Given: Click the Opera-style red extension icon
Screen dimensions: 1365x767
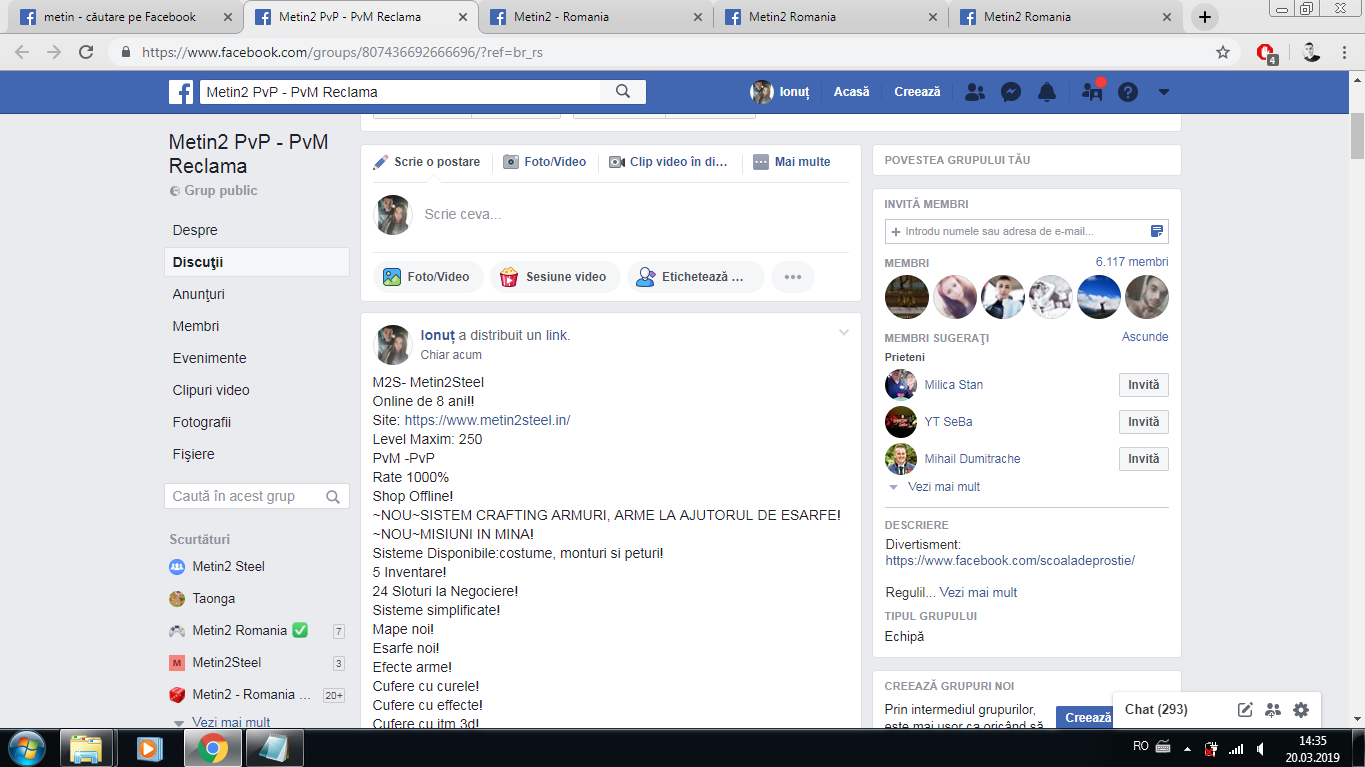Looking at the screenshot, I should tap(1266, 53).
